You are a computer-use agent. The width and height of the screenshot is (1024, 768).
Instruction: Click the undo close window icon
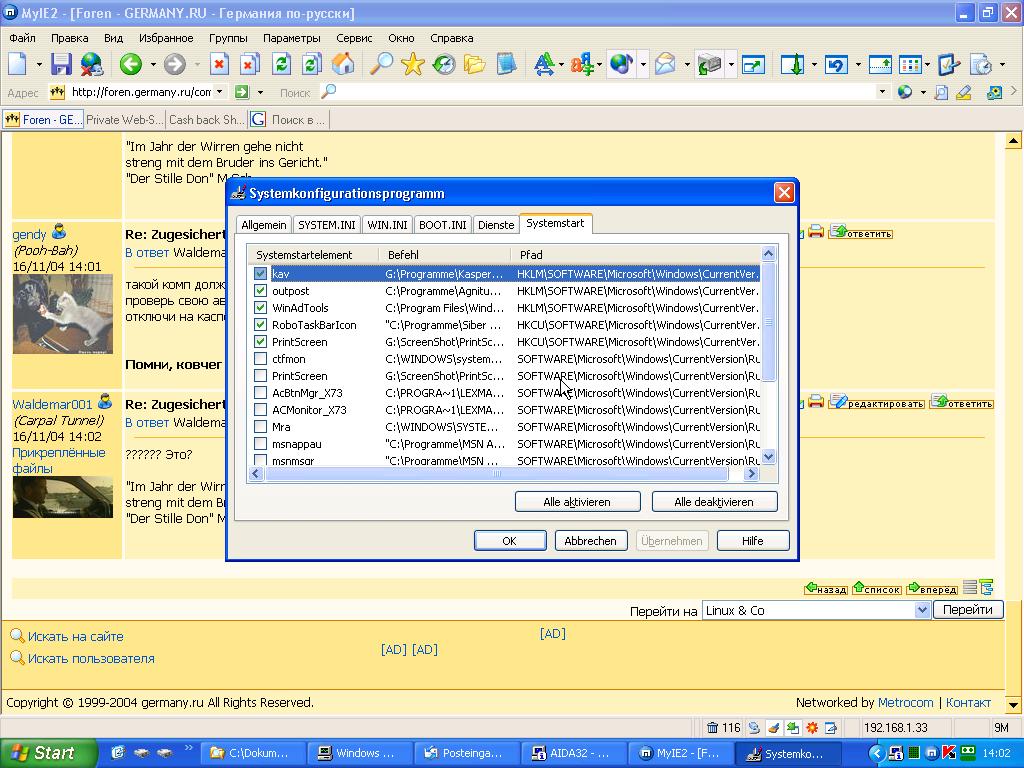point(837,64)
